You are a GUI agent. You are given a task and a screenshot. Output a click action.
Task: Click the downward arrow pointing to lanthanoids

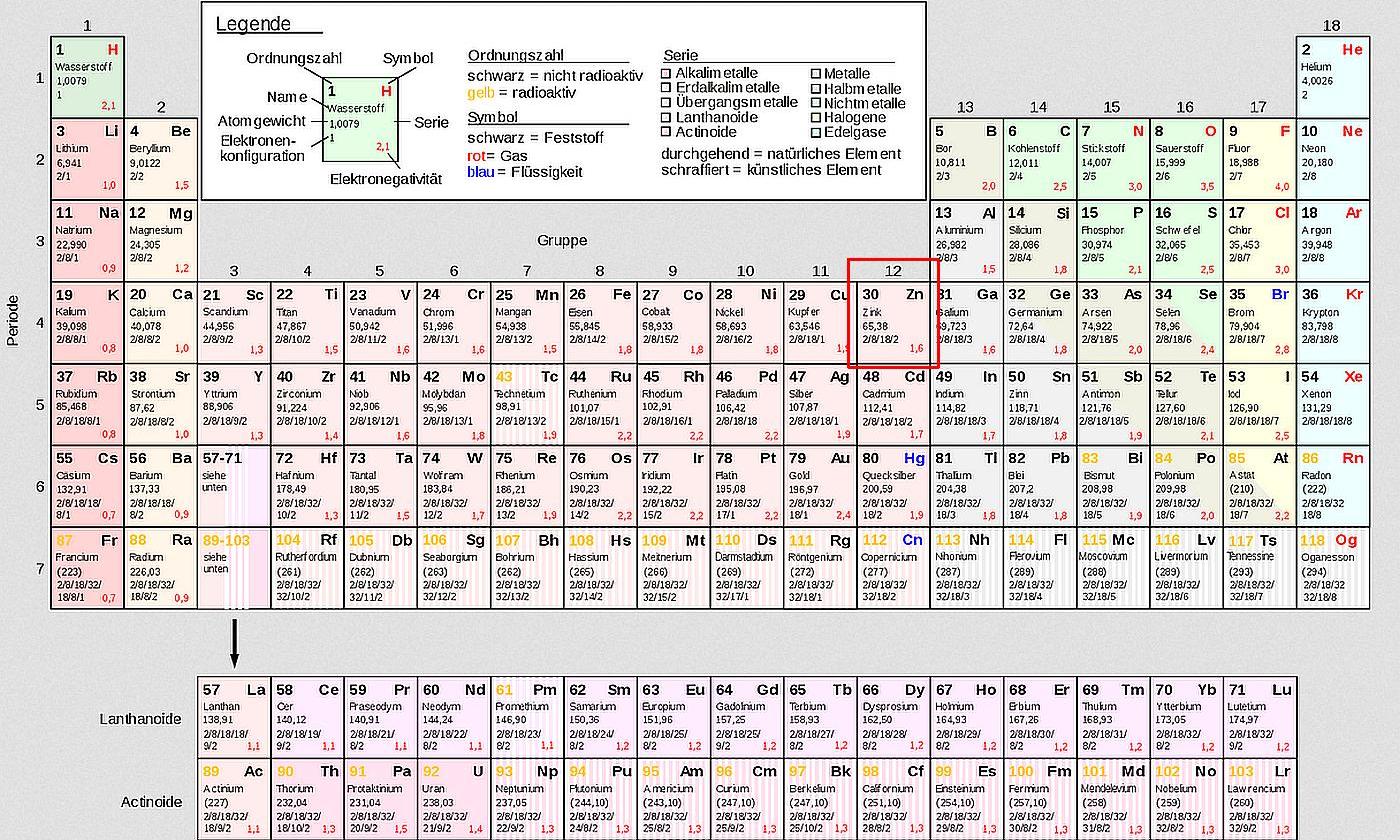point(234,643)
